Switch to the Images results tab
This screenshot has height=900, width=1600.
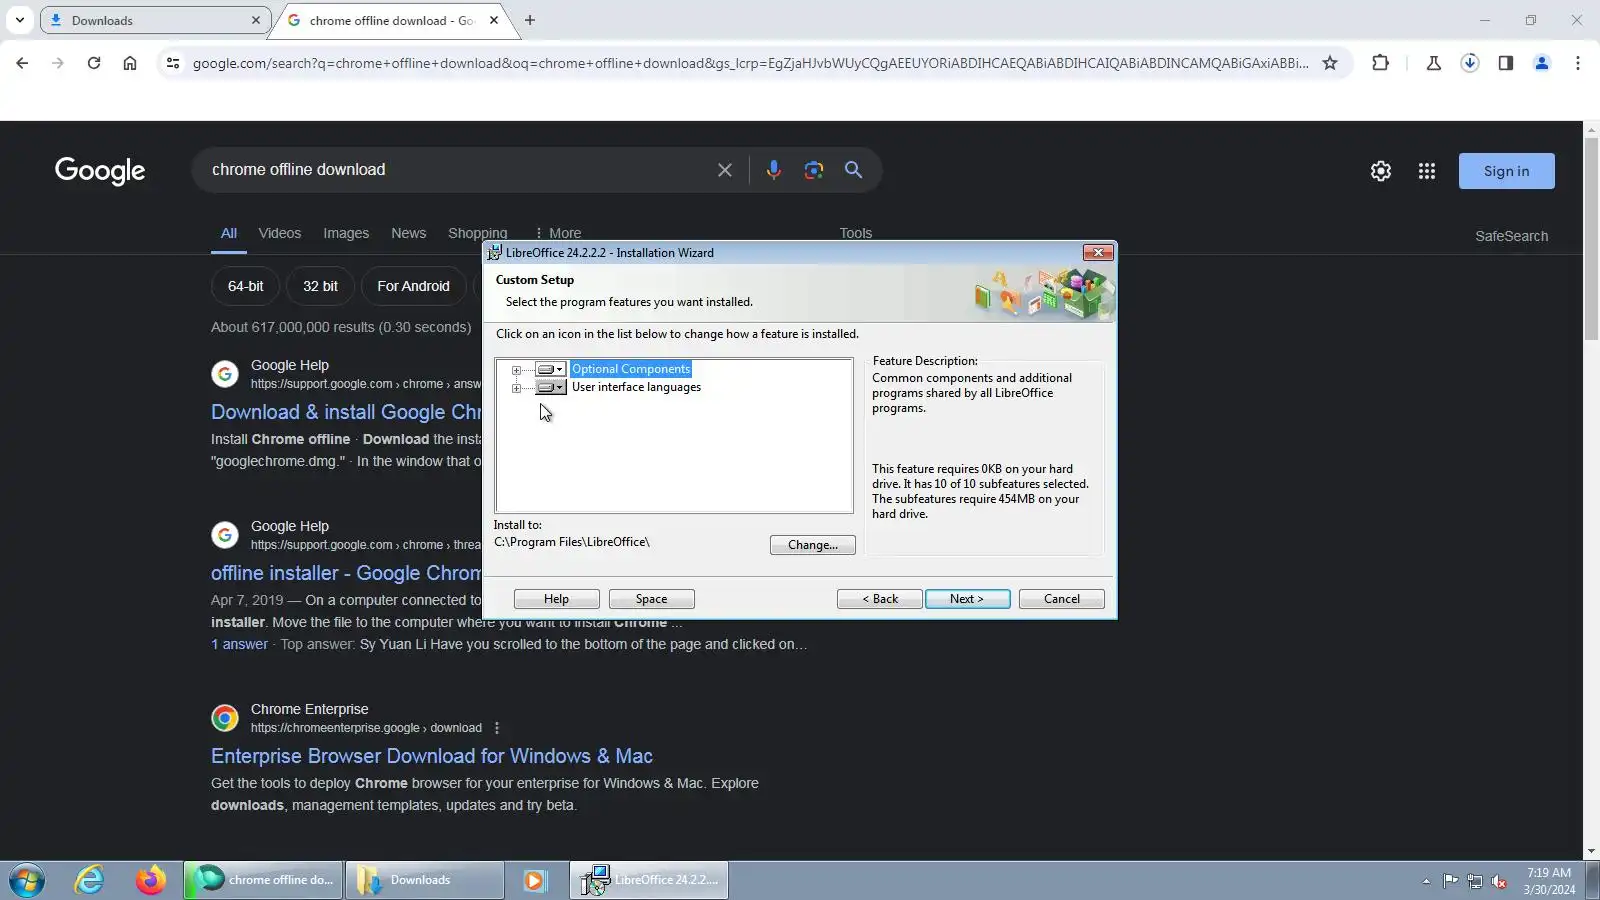(346, 233)
